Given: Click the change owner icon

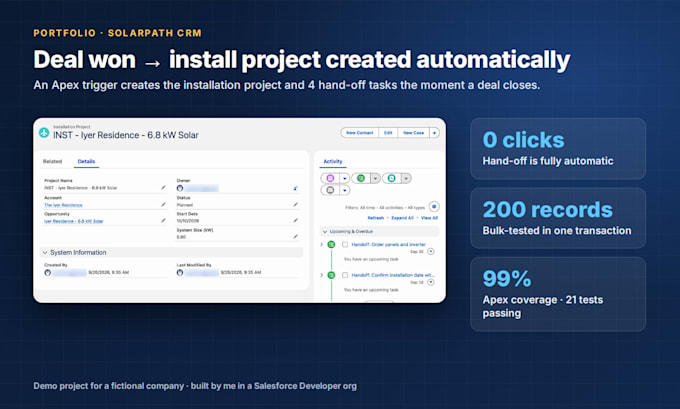Looking at the screenshot, I should (295, 188).
